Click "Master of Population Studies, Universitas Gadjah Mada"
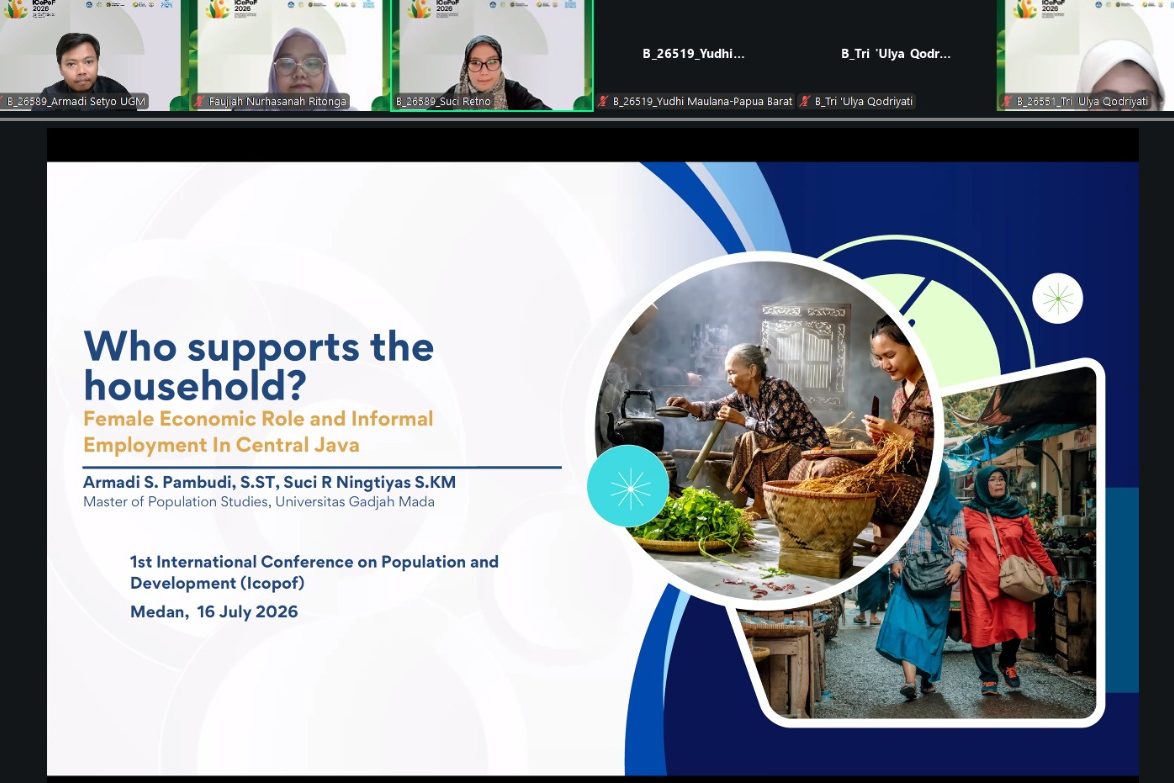Image resolution: width=1174 pixels, height=783 pixels. coord(258,502)
